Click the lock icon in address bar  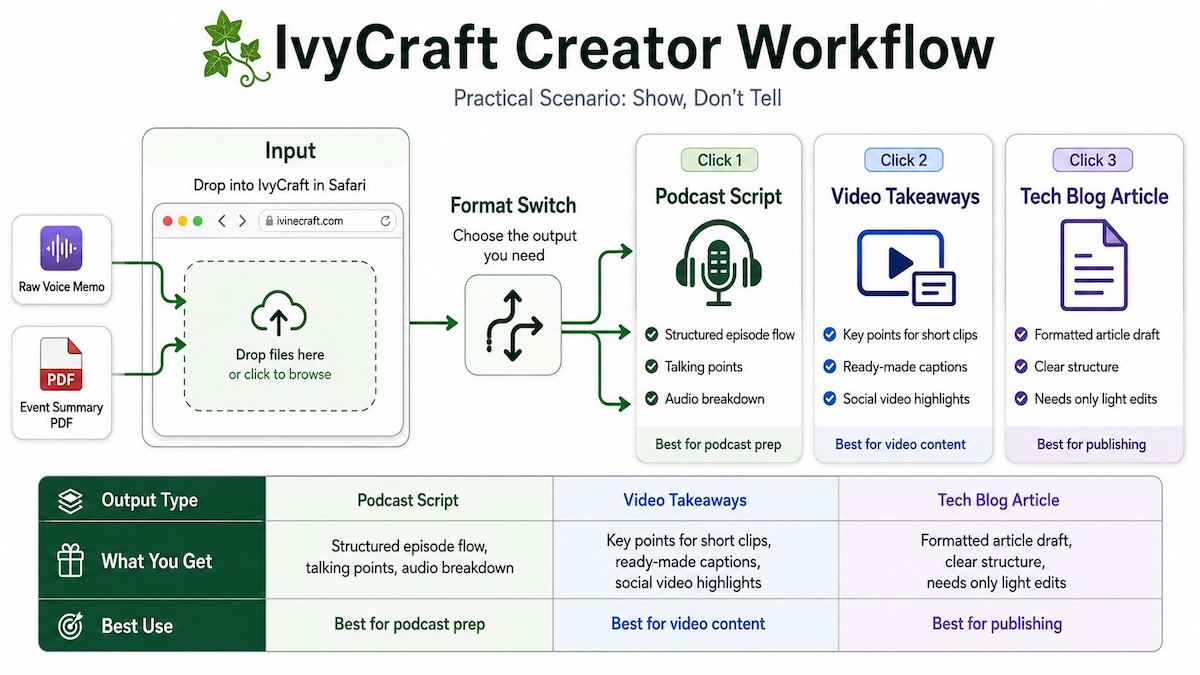267,221
